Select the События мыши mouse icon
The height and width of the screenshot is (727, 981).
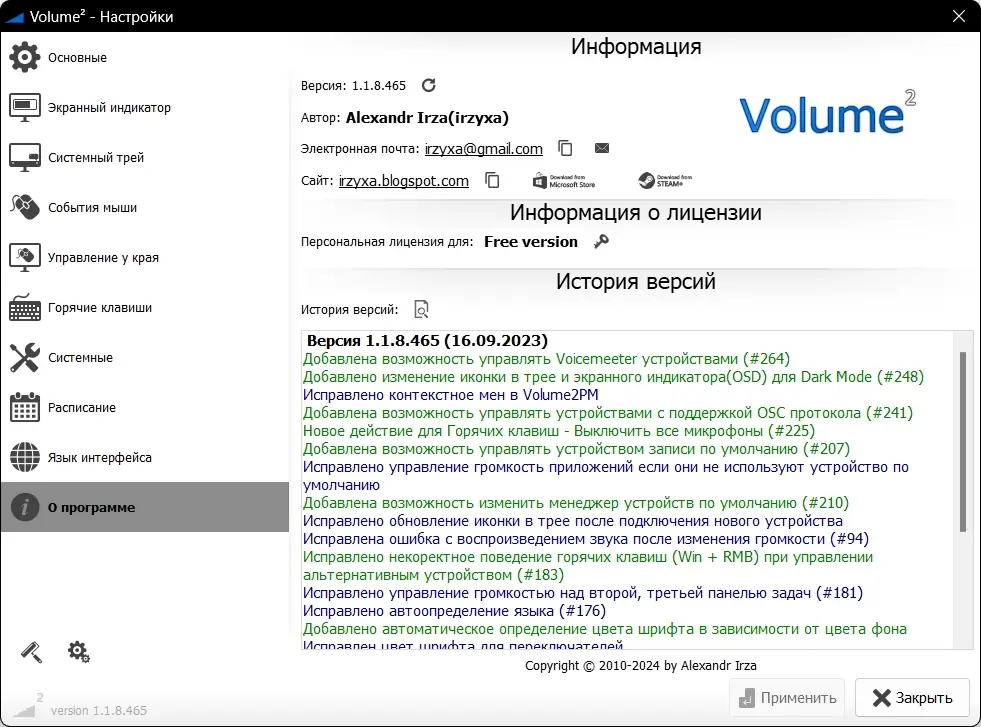pos(24,207)
